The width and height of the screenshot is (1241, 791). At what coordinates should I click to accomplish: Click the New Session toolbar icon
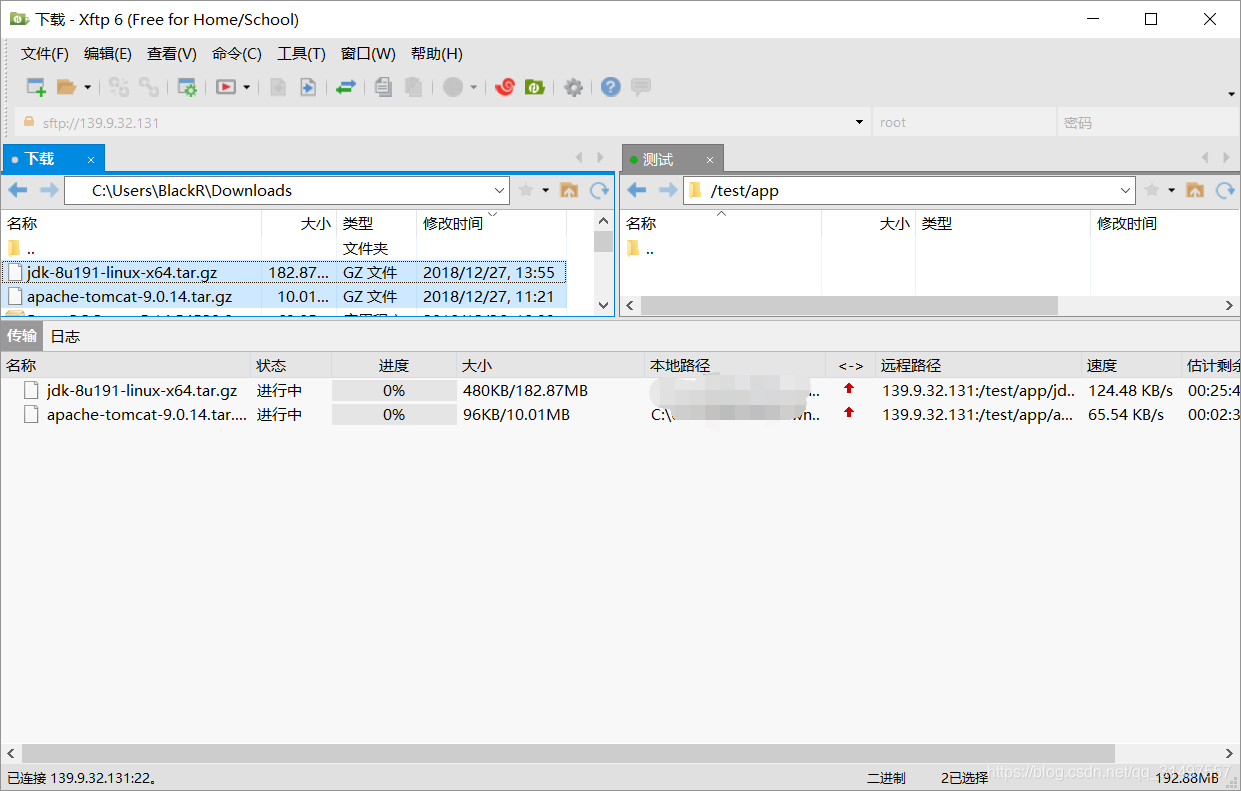tap(36, 87)
